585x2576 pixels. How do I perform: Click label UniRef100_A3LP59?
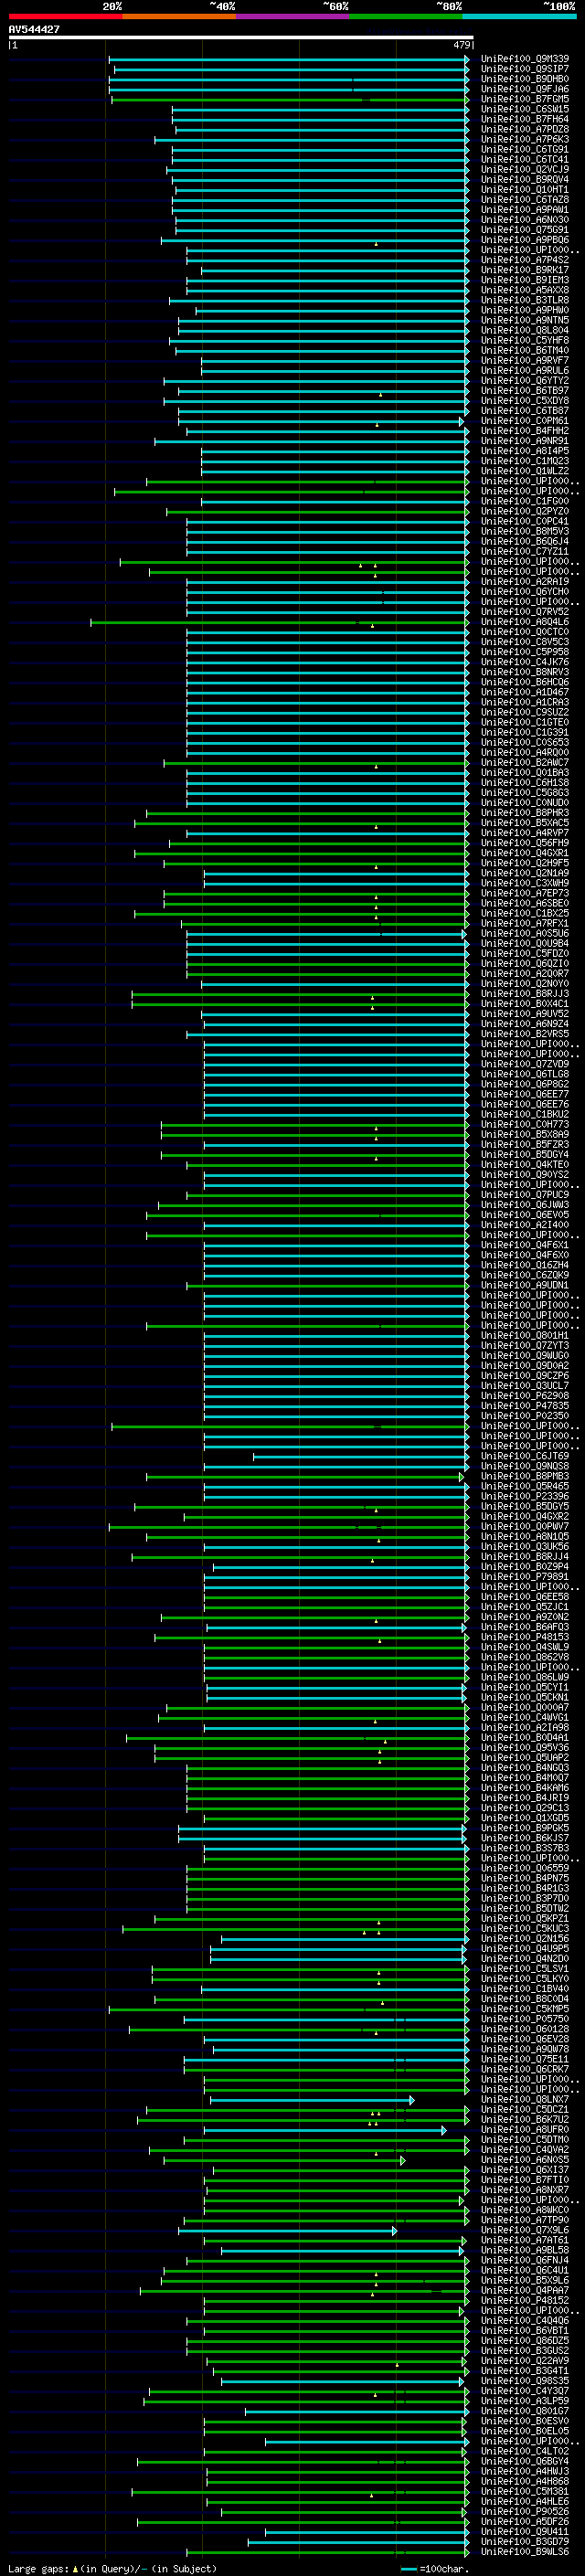pos(525,2401)
